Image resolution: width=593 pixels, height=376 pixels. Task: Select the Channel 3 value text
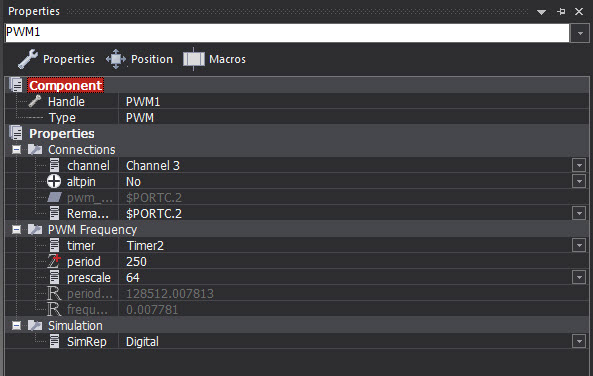click(x=153, y=165)
